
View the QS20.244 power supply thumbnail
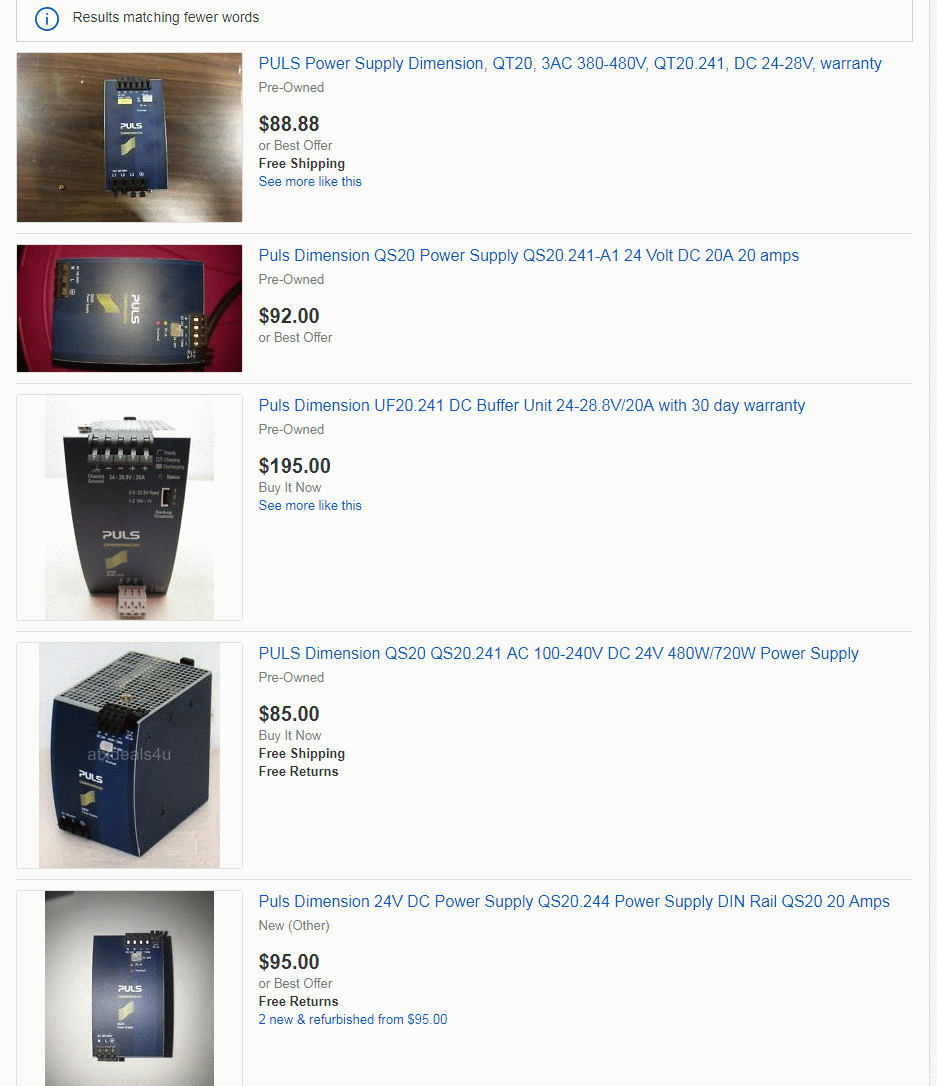pos(130,988)
